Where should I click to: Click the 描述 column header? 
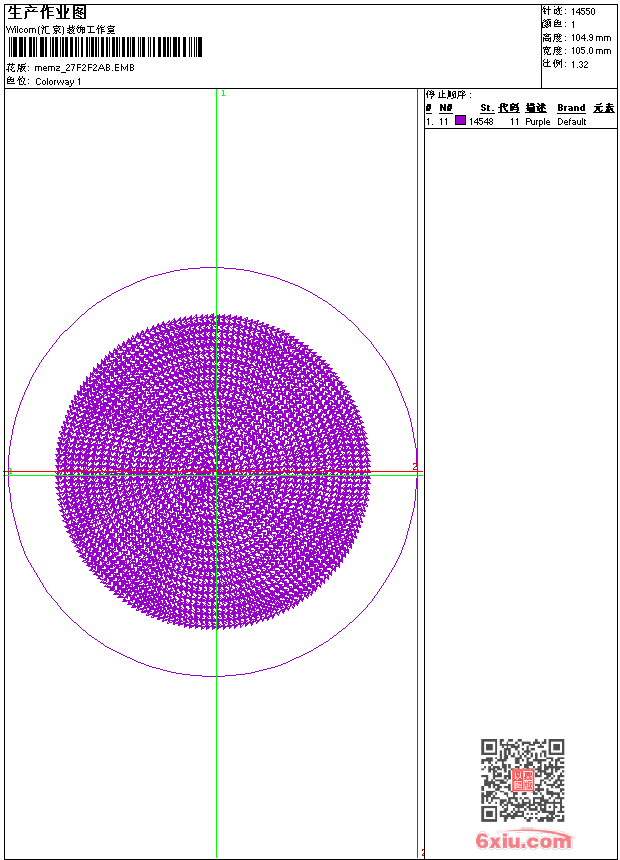(x=536, y=108)
